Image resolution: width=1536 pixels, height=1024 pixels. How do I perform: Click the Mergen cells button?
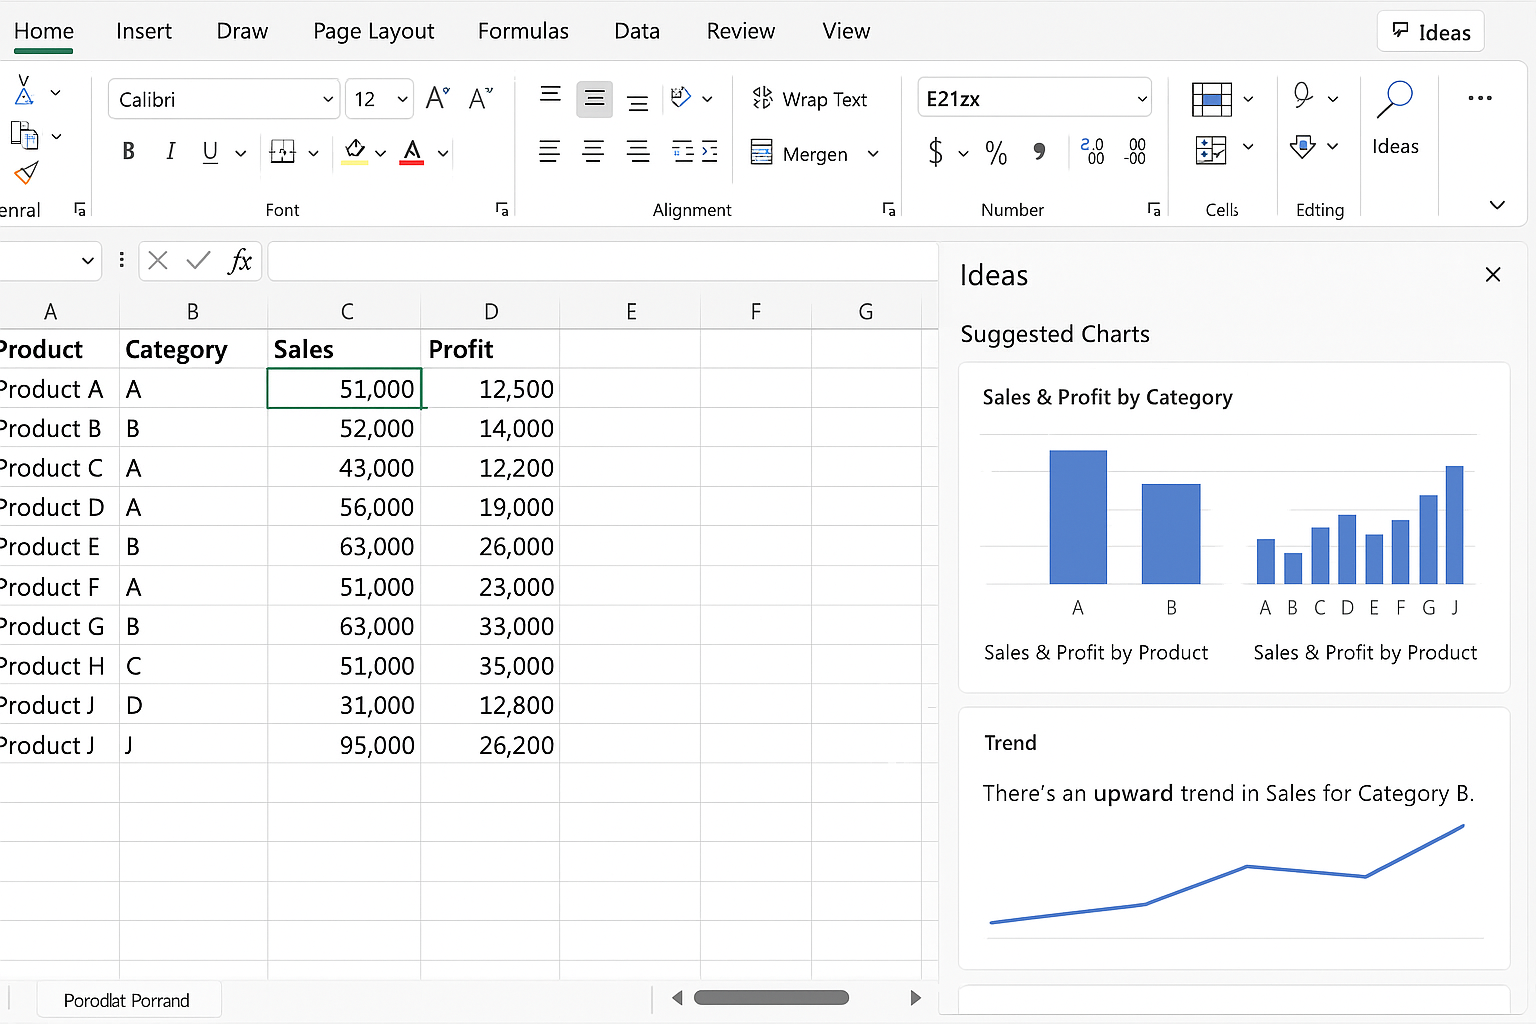[799, 153]
